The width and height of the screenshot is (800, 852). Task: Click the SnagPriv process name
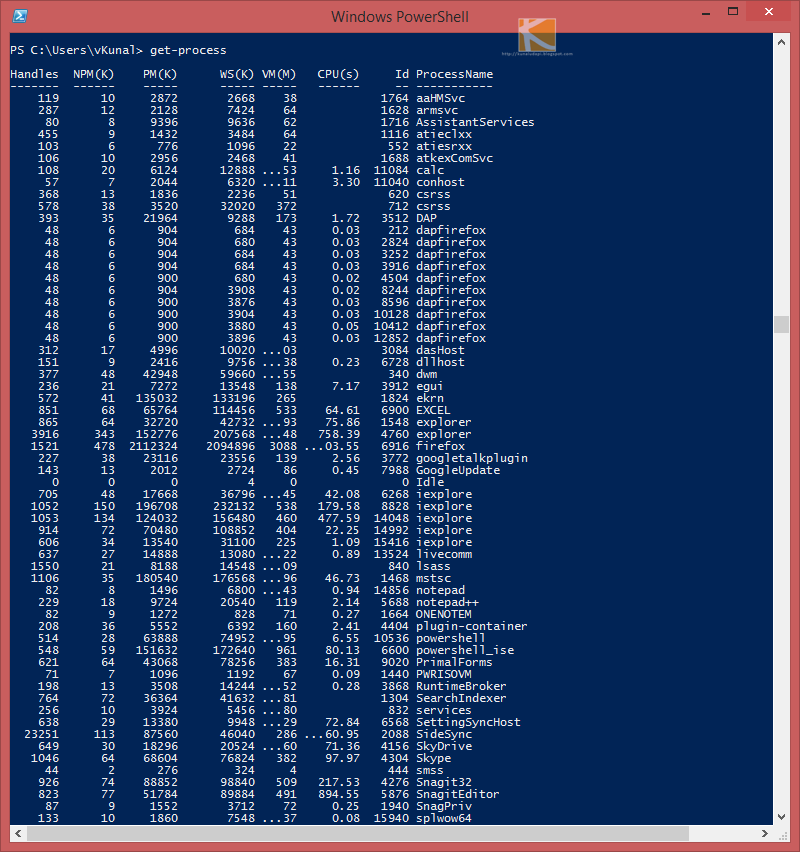[444, 806]
